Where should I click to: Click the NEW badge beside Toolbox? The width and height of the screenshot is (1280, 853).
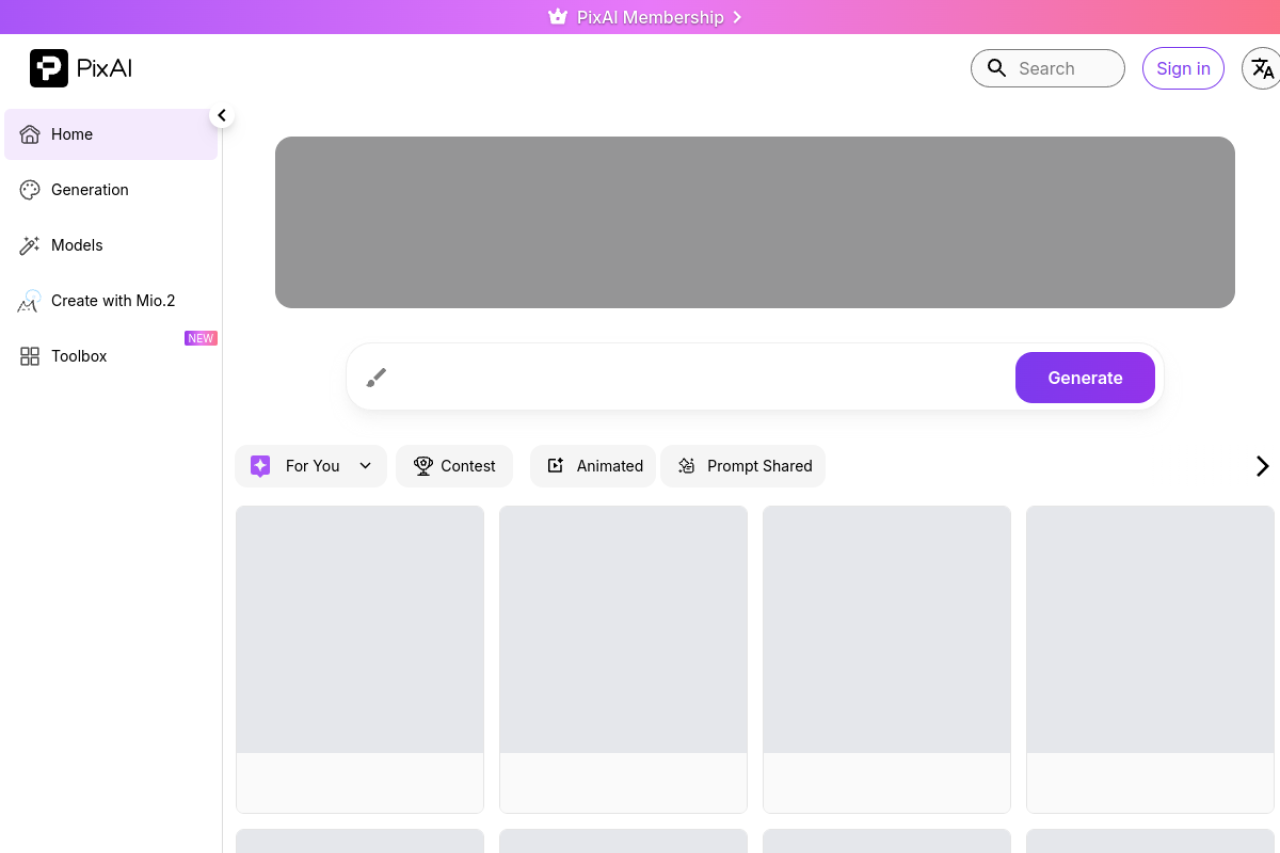tap(201, 338)
